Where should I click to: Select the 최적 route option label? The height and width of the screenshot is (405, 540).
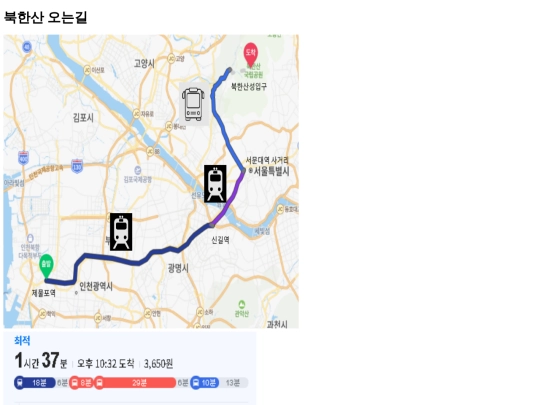22,341
